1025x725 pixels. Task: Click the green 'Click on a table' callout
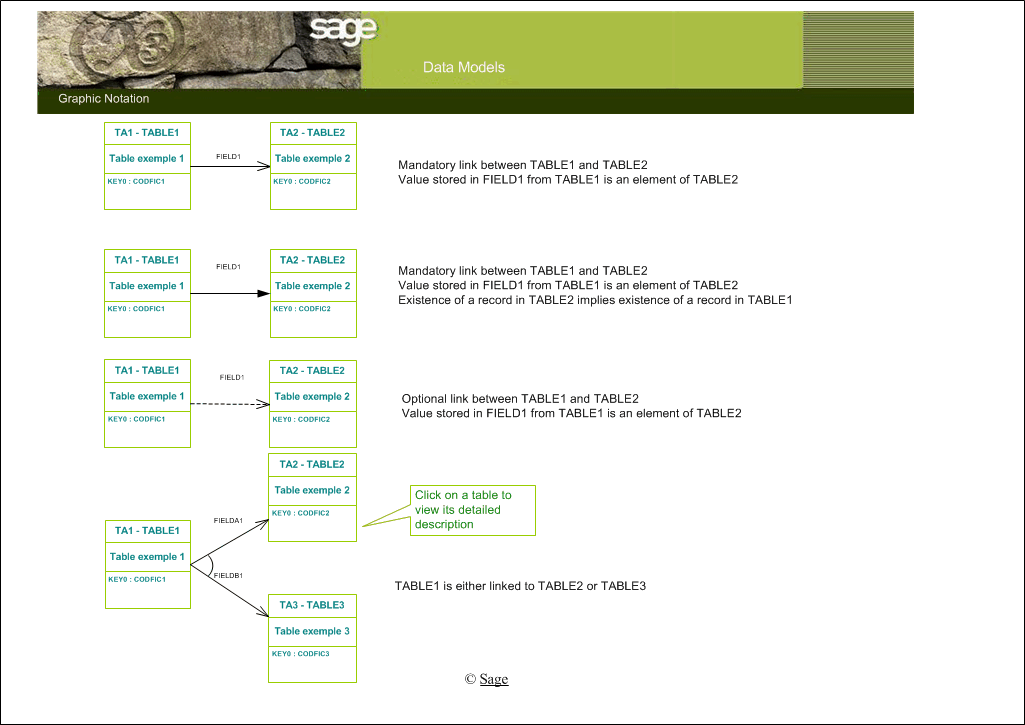pos(472,510)
